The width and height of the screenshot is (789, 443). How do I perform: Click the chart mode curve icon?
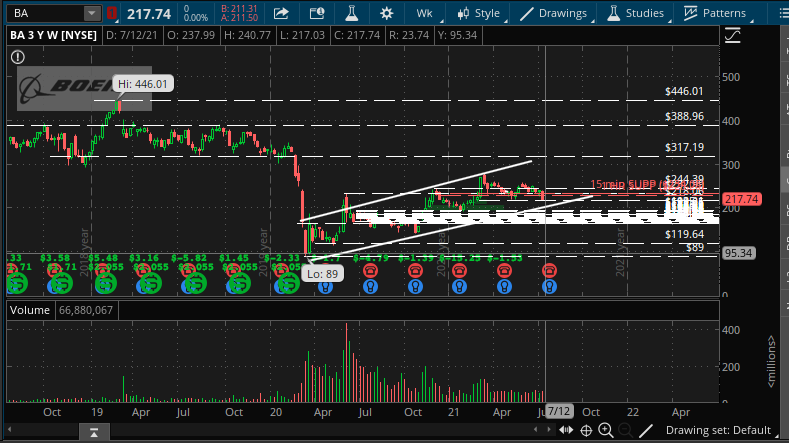pos(732,35)
